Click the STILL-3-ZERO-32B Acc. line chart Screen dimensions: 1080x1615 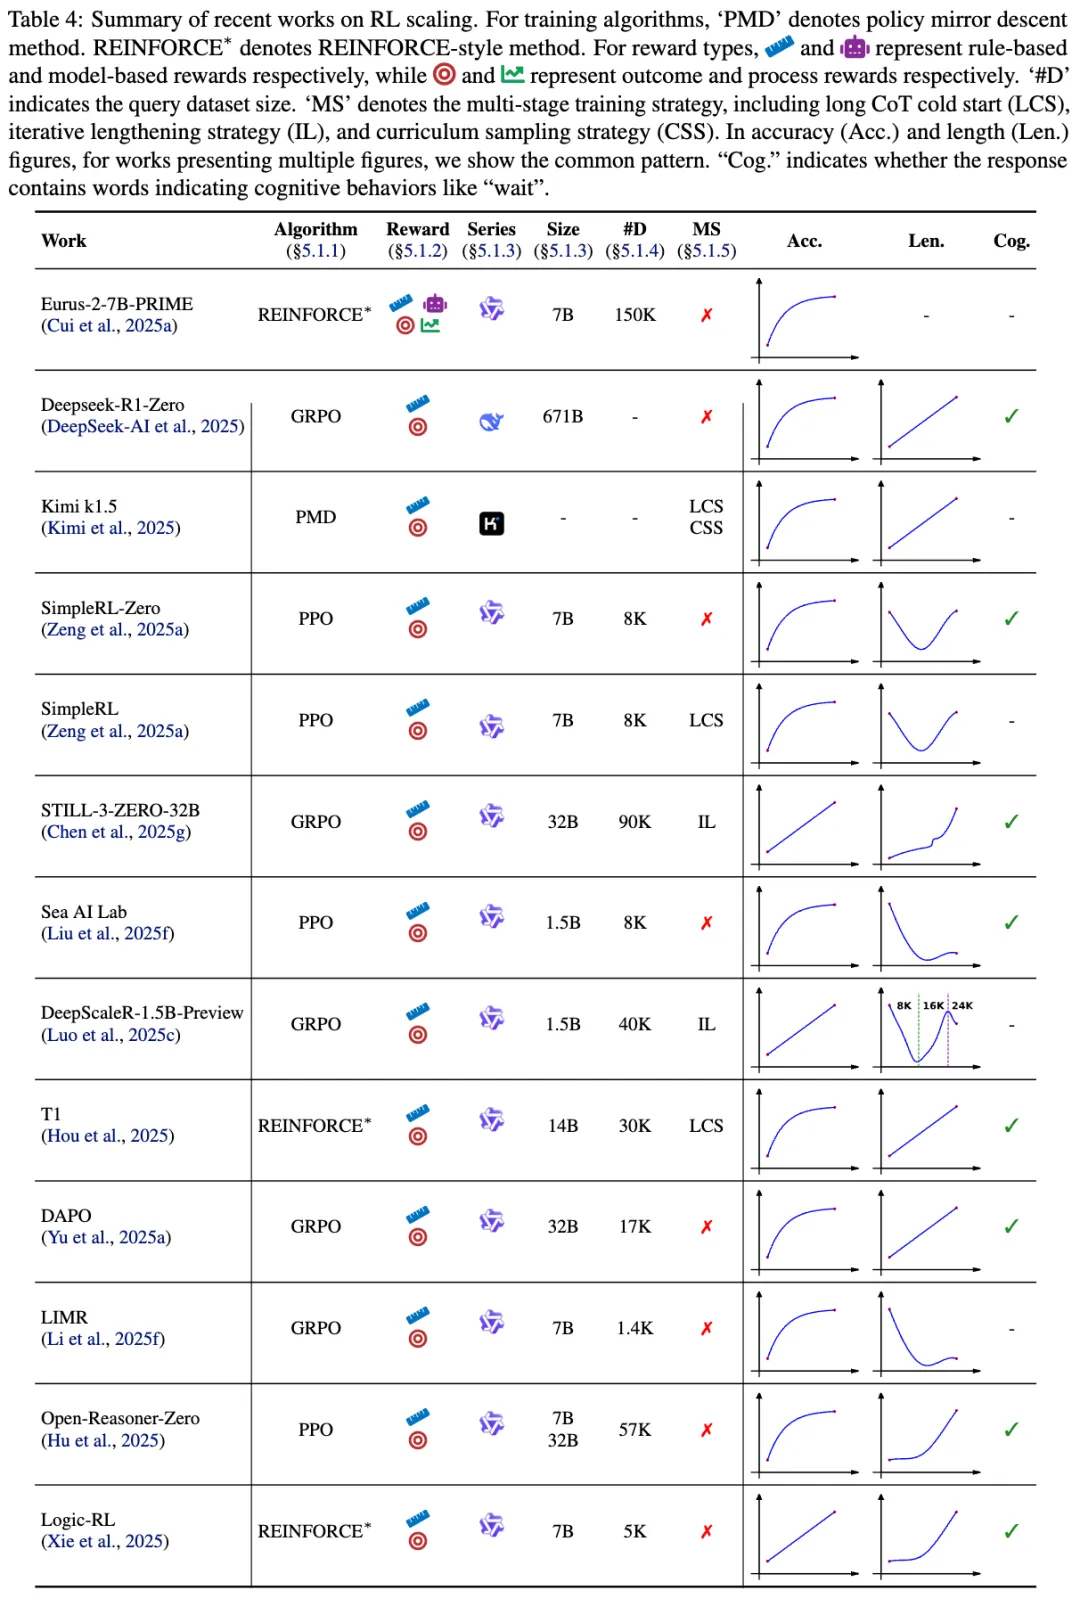[808, 826]
